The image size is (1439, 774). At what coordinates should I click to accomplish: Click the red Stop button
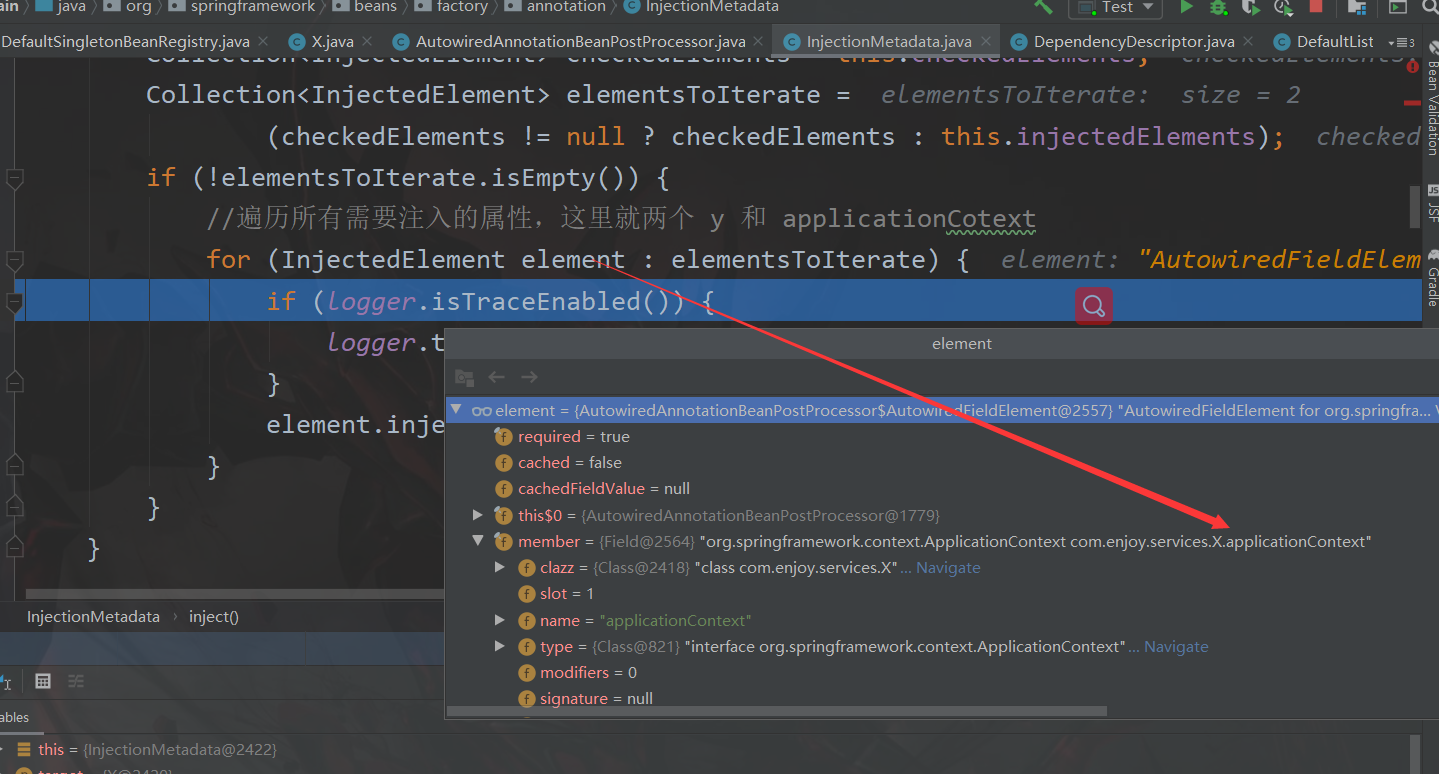(1315, 6)
